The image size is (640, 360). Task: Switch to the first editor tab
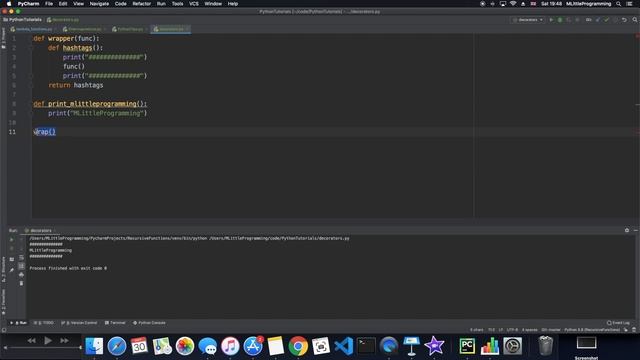tap(33, 29)
